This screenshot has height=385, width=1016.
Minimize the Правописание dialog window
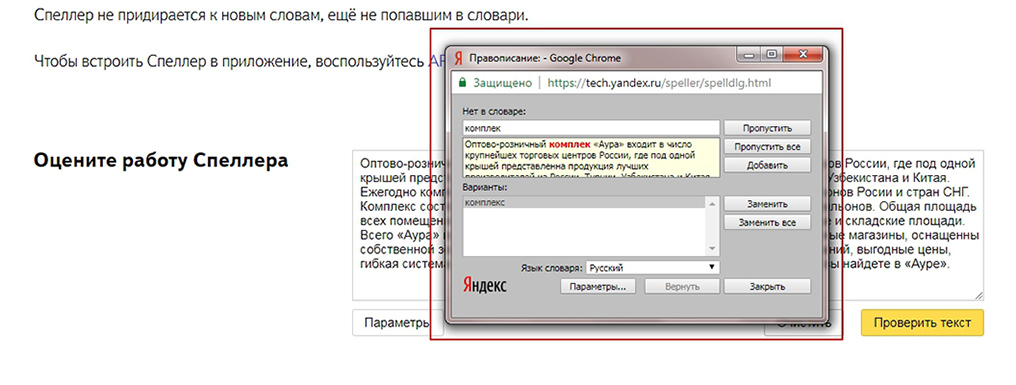pyautogui.click(x=748, y=55)
